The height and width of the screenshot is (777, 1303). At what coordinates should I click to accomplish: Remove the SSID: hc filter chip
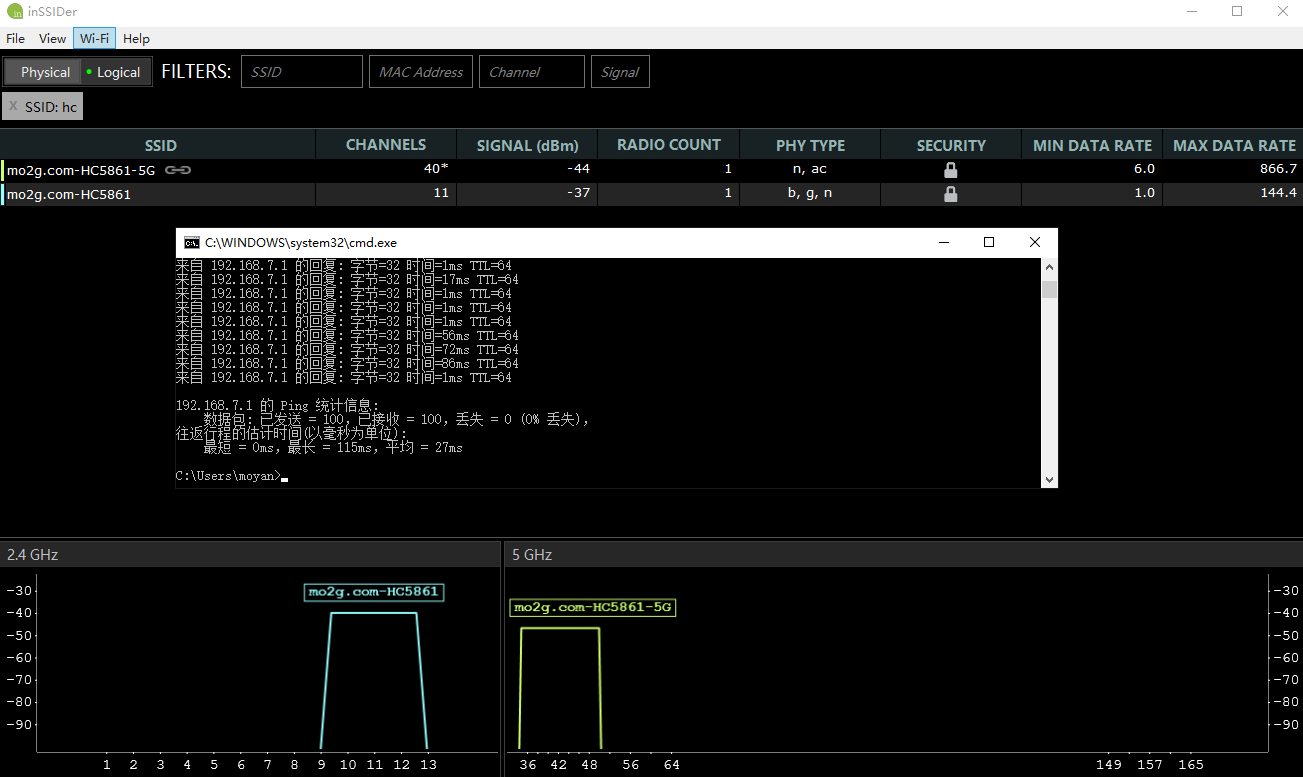click(x=14, y=107)
